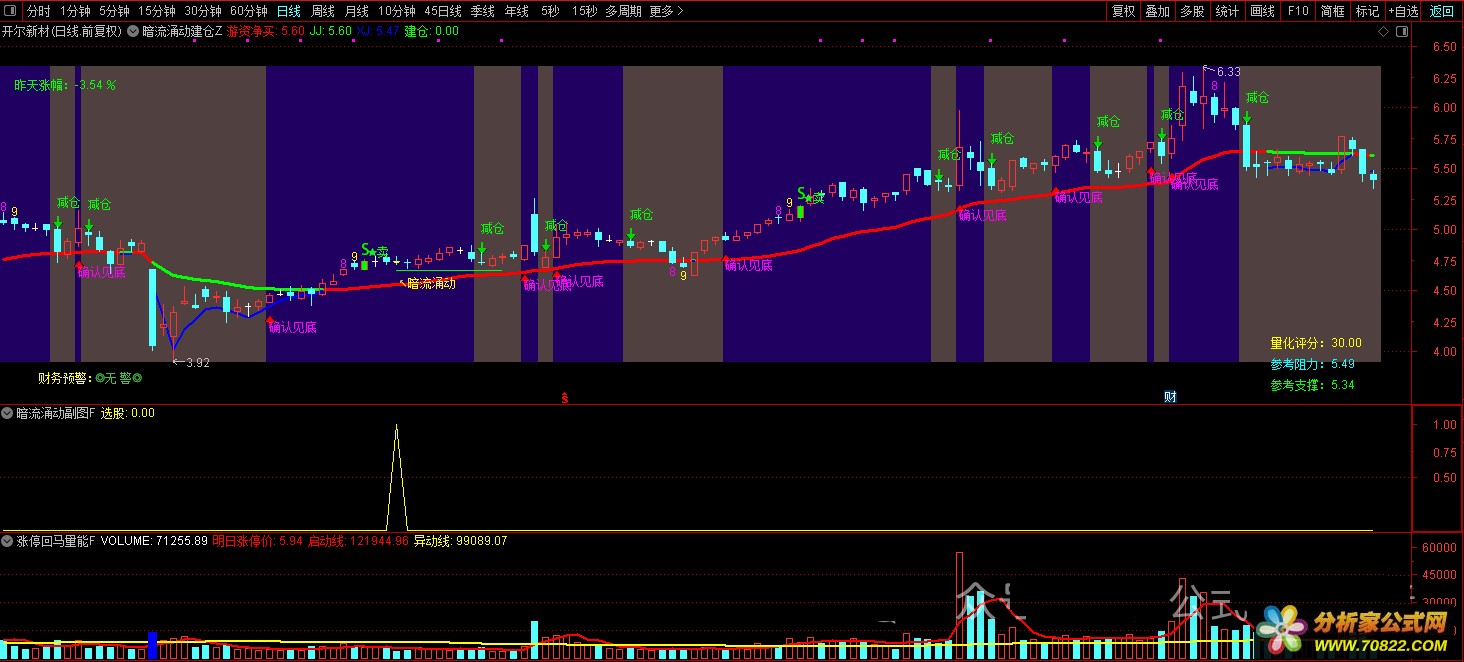Click the diamond icon above the price axis

point(1383,31)
